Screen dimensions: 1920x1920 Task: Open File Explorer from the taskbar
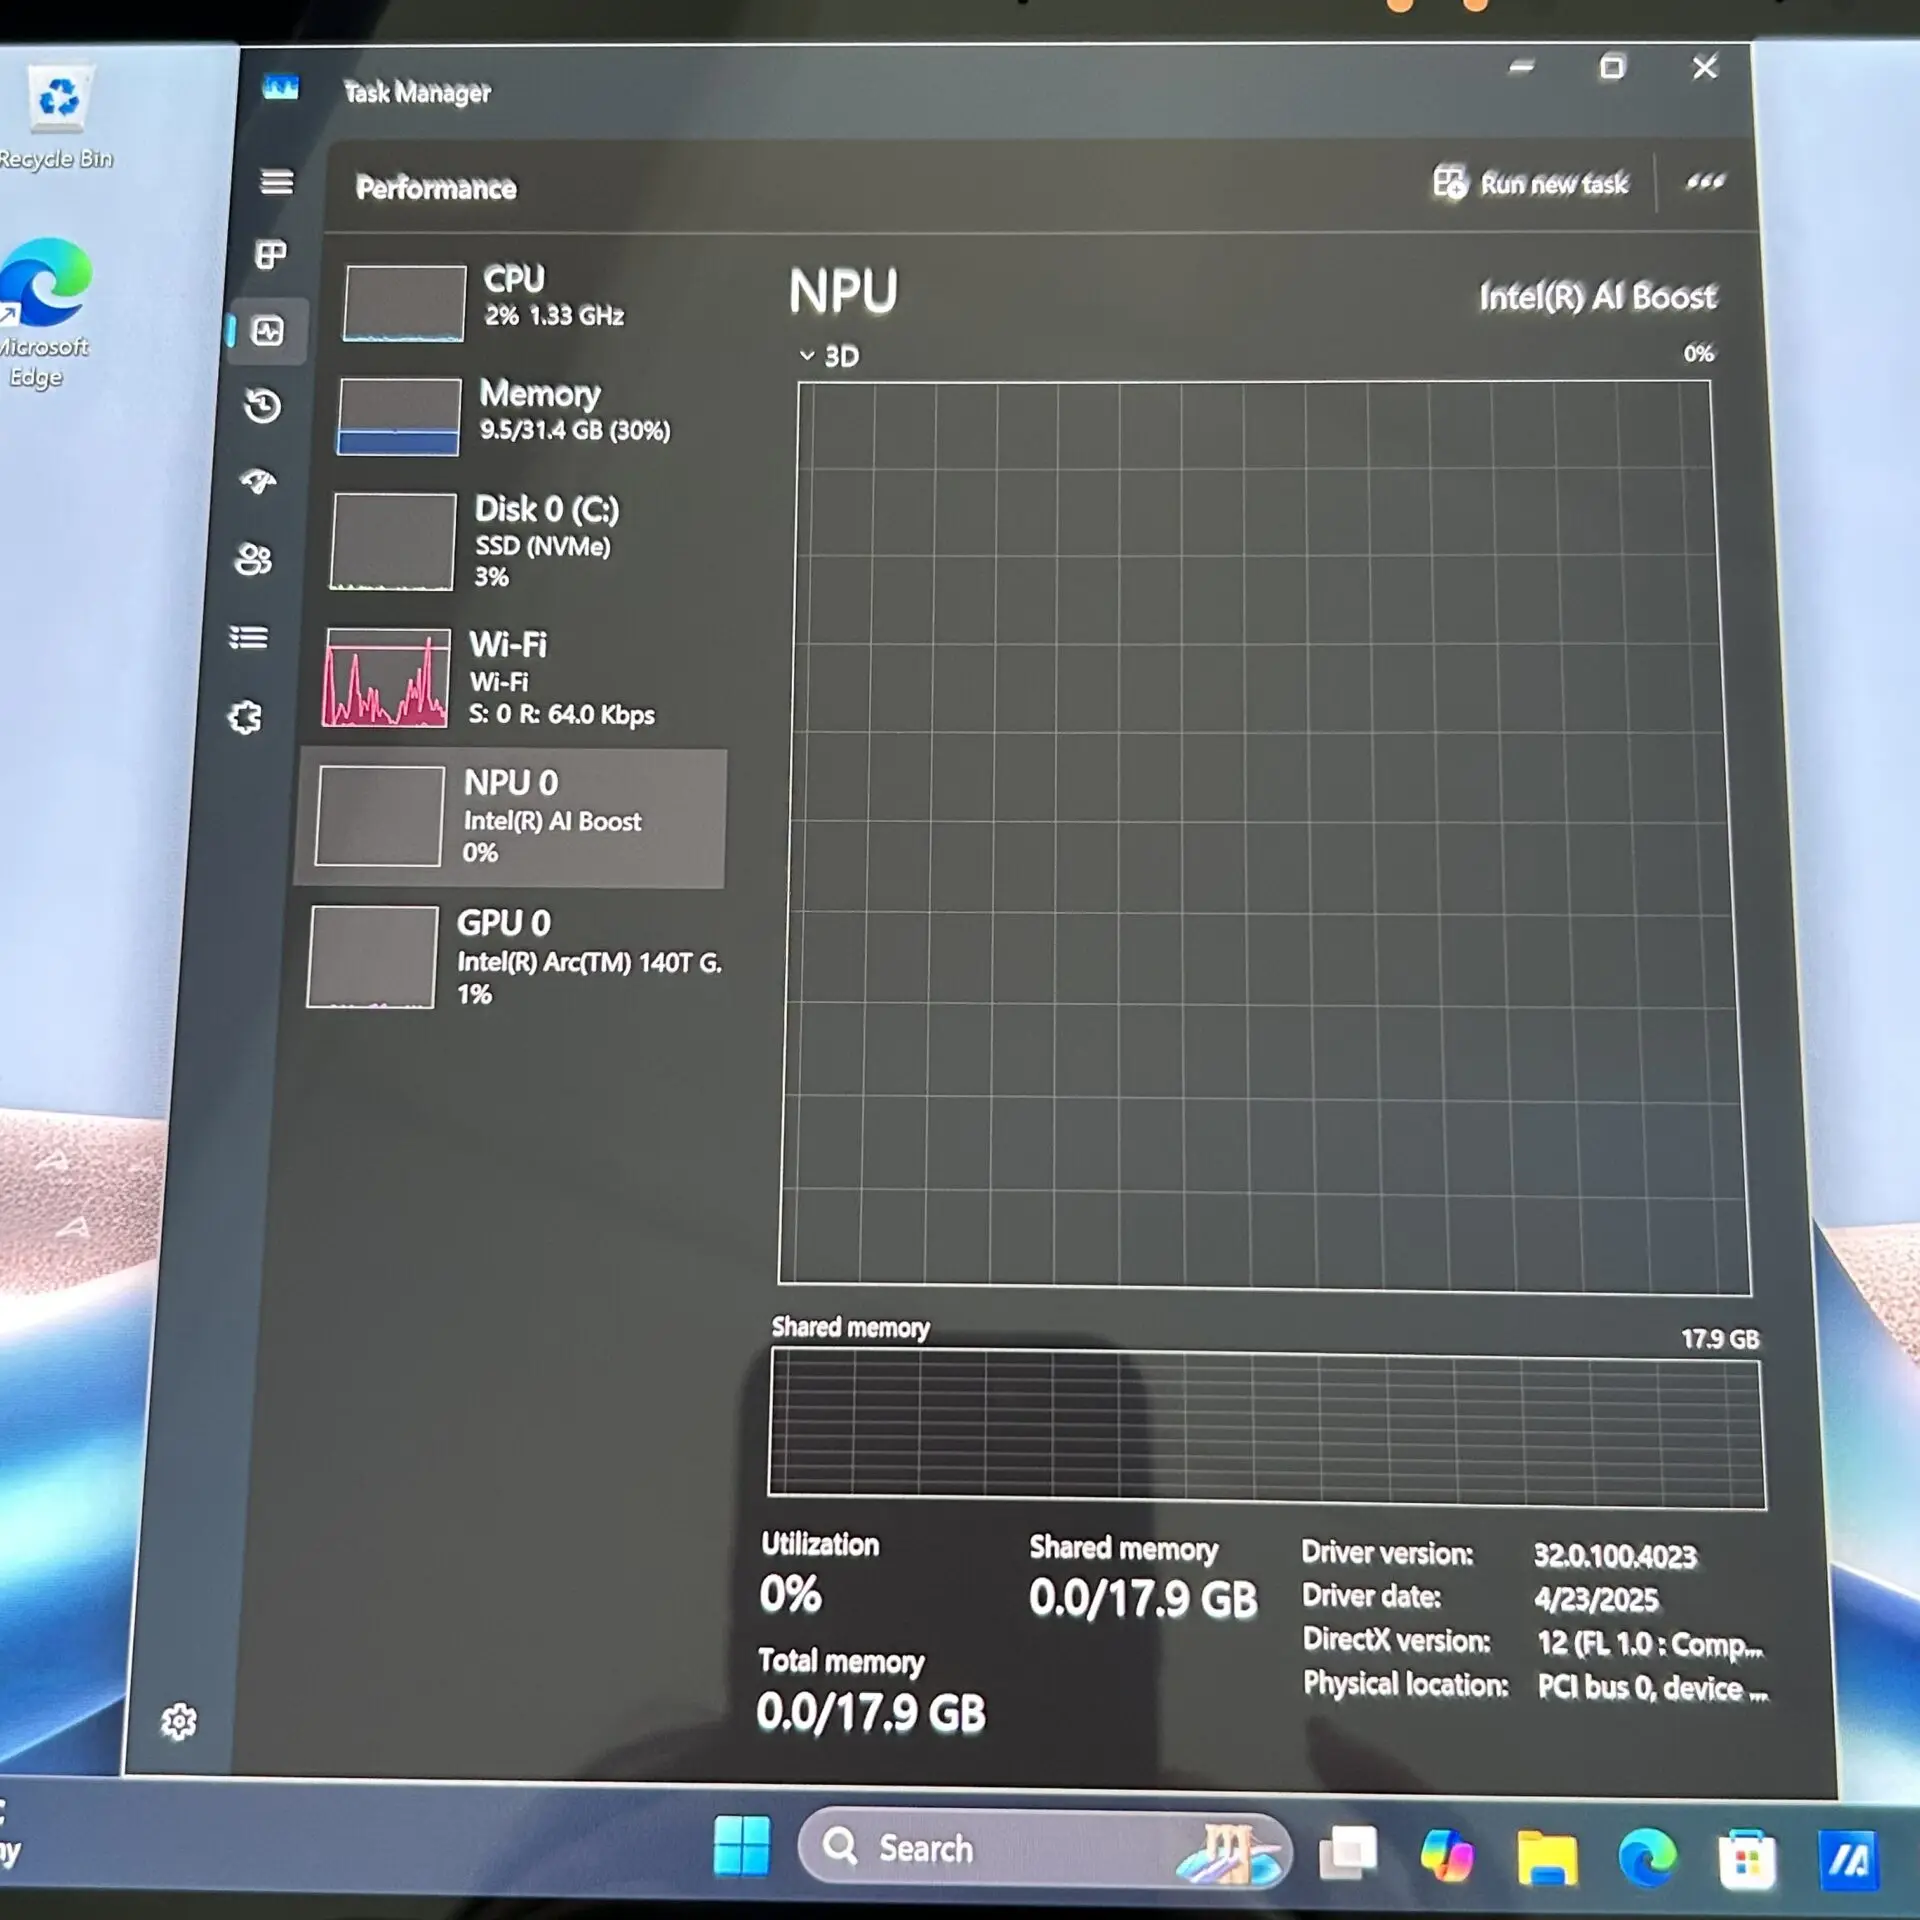click(x=1547, y=1858)
